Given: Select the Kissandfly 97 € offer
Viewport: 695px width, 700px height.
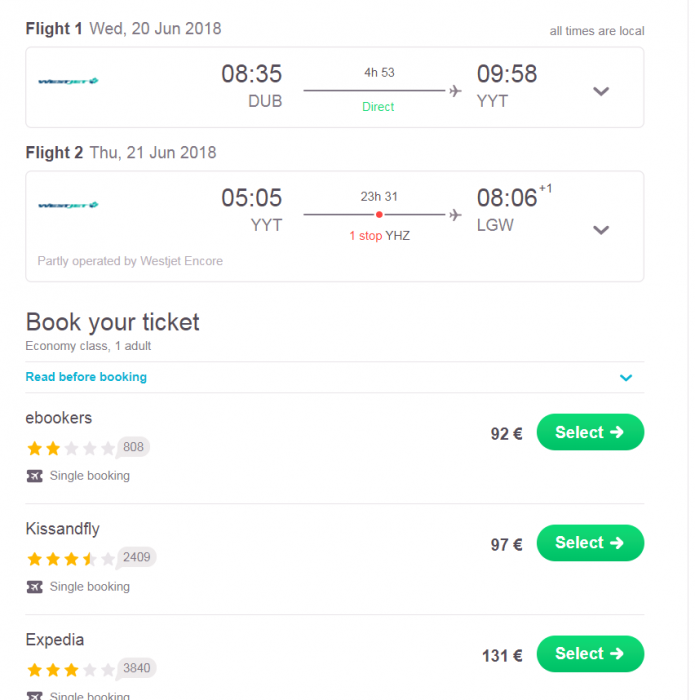Looking at the screenshot, I should pyautogui.click(x=590, y=543).
